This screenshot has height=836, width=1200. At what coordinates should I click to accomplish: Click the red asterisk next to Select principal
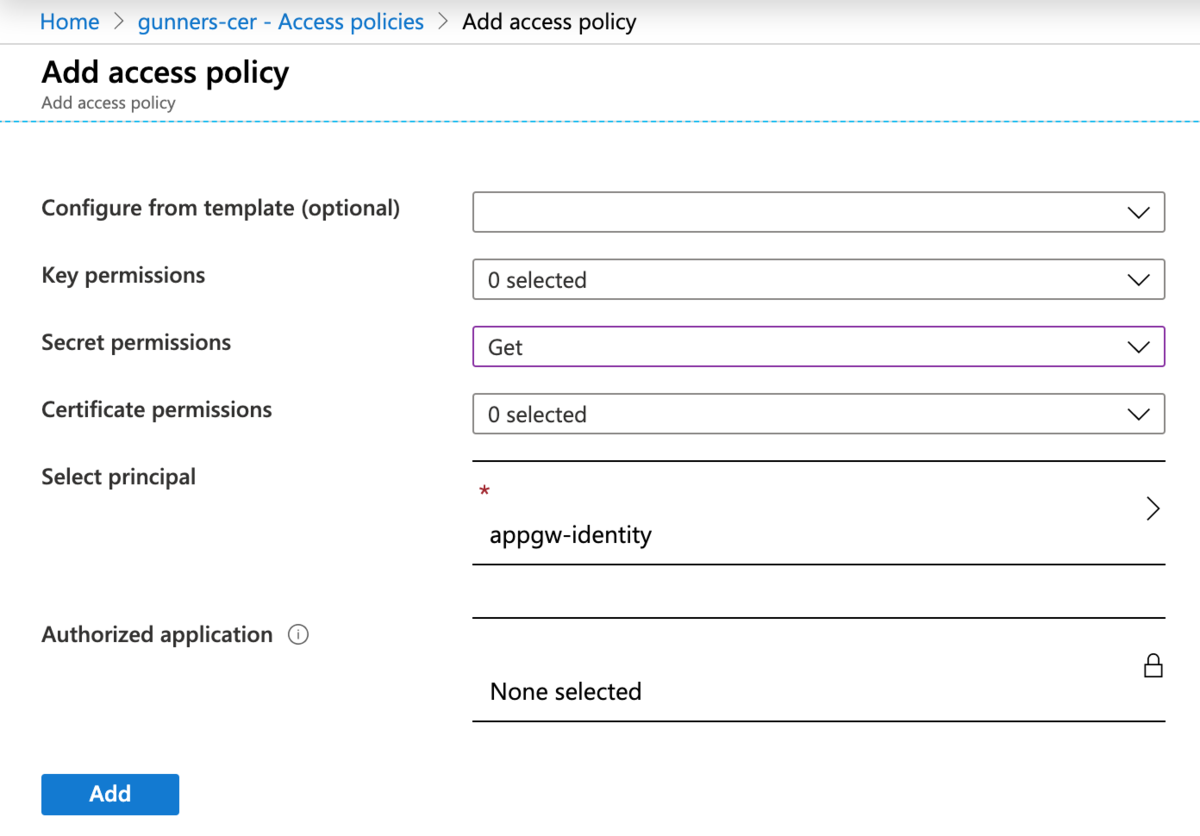(x=484, y=490)
